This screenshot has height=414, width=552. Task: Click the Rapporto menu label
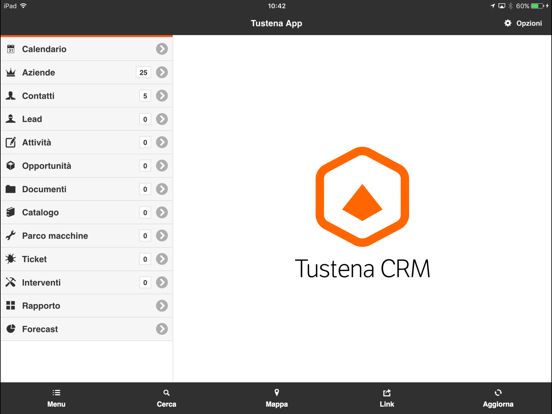[x=41, y=306]
